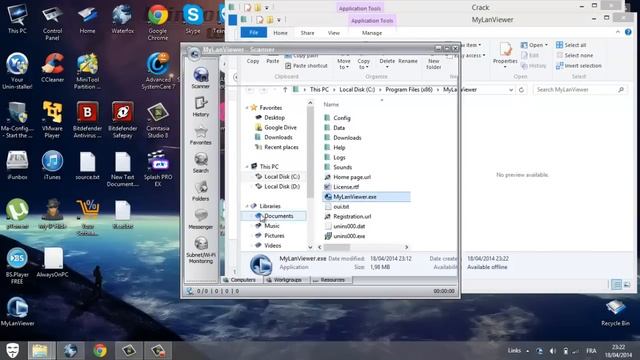Open Messenger in MyLanViewer sidebar
This screenshot has height=360, width=640.
click(x=201, y=219)
